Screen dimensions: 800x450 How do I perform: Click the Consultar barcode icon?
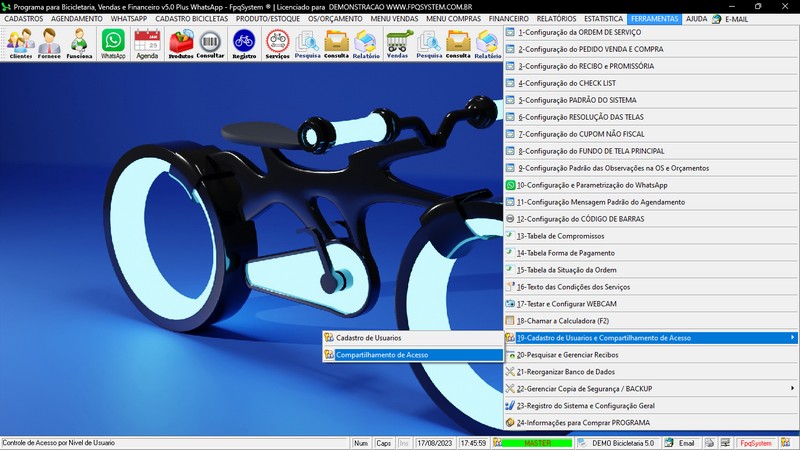(x=211, y=43)
